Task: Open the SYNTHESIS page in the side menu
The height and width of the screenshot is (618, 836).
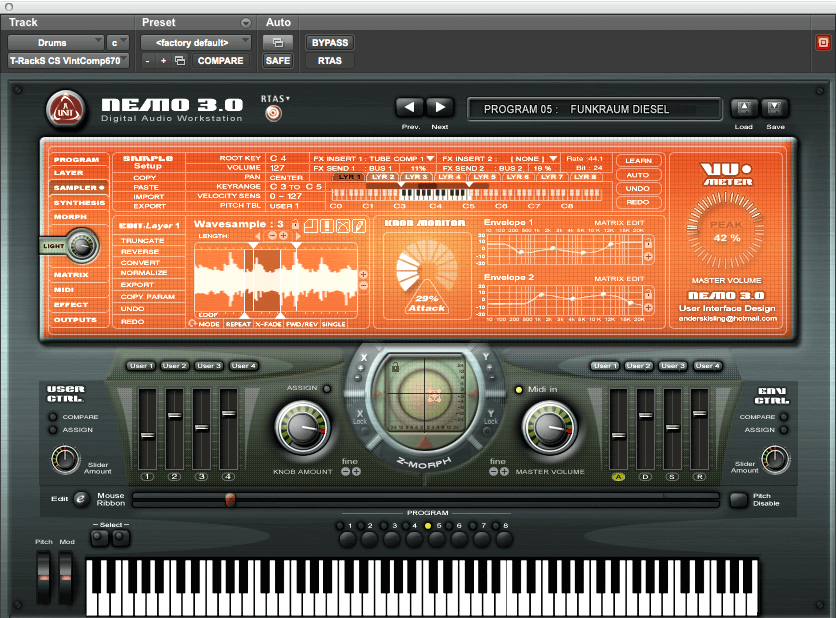Action: [79, 203]
